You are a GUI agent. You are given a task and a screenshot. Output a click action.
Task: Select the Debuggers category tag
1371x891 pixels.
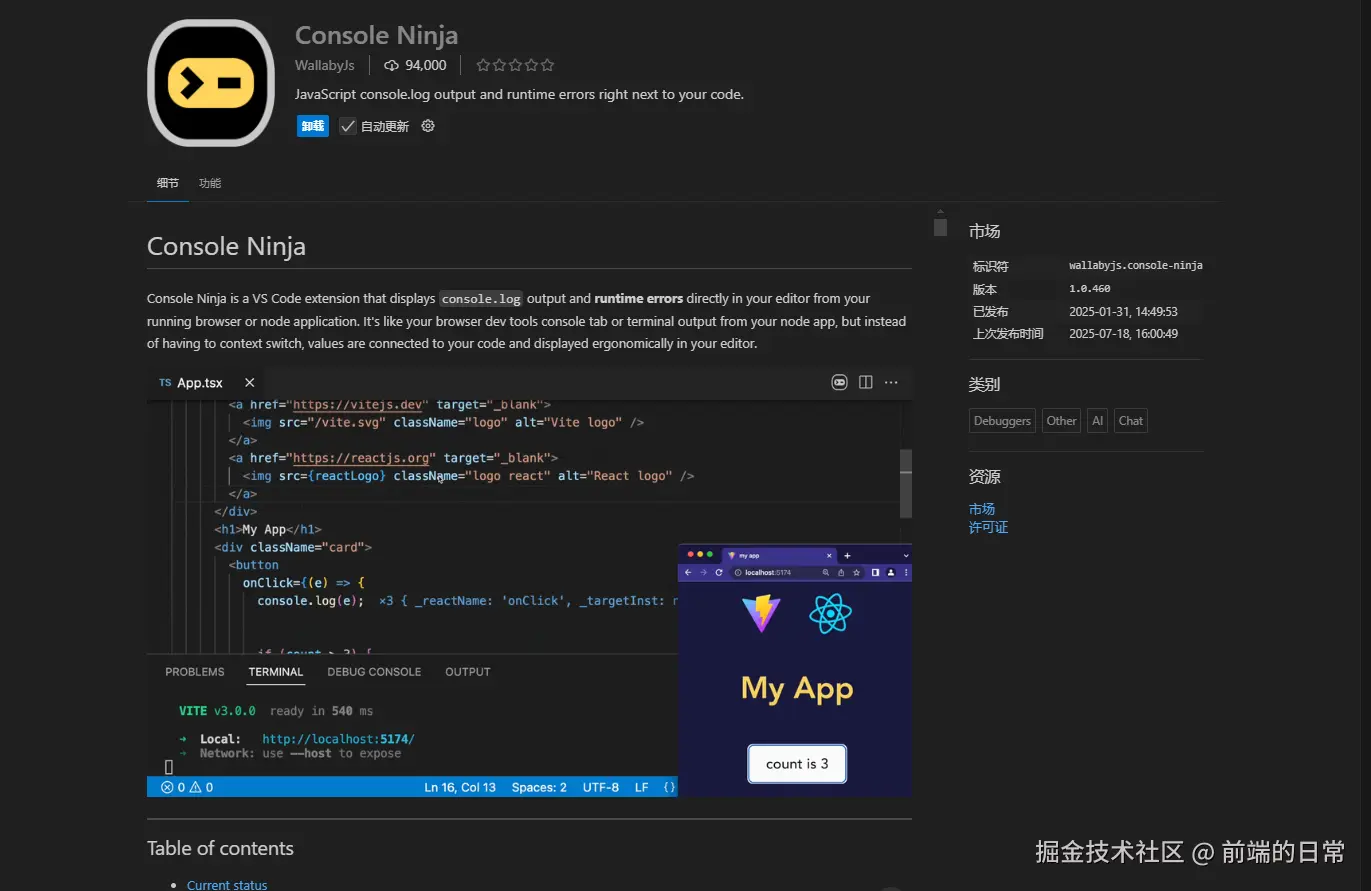[x=1002, y=421]
